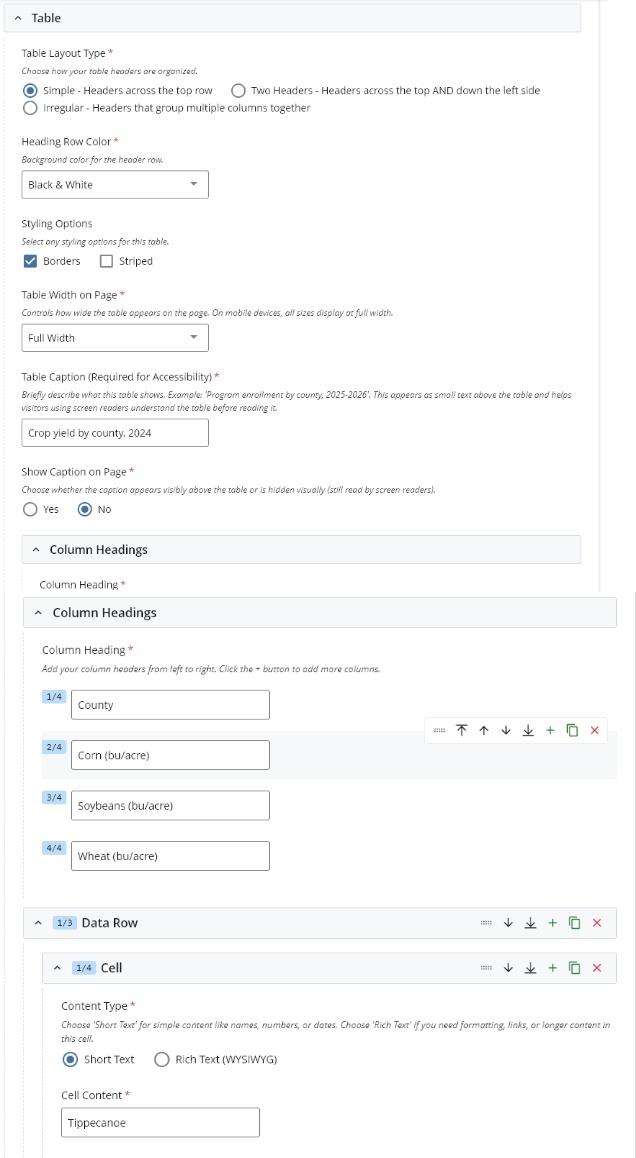Click the move-up arrow in the column toolbar

pos(483,730)
